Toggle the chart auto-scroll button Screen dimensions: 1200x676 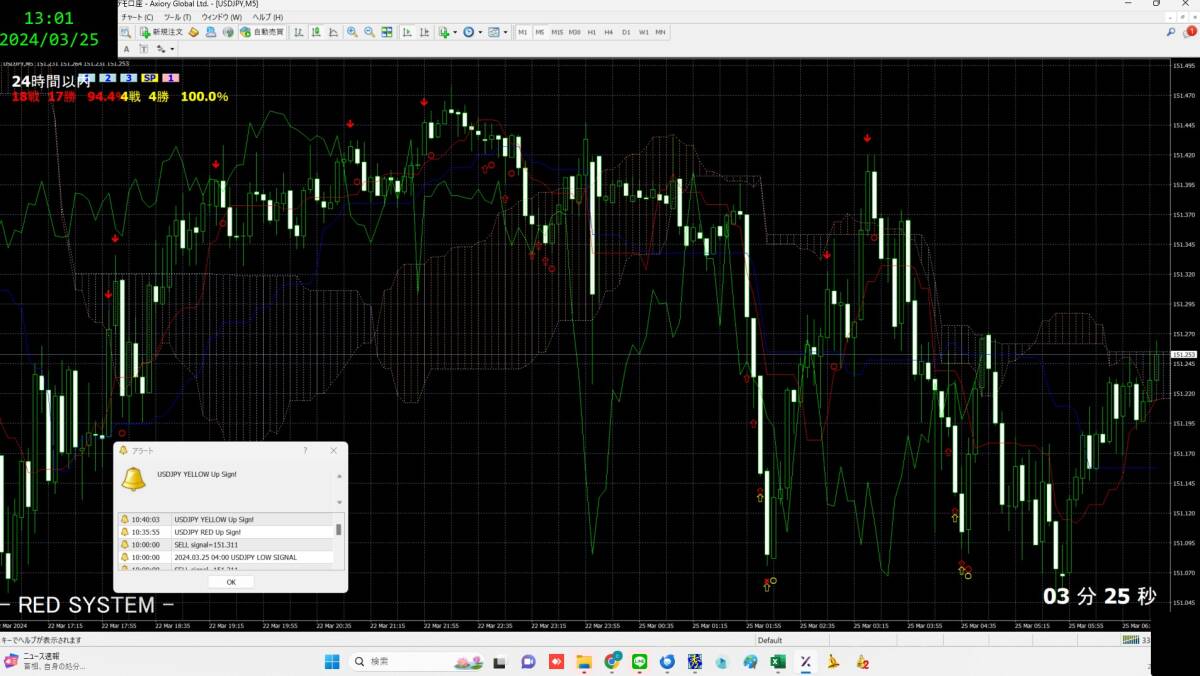click(407, 32)
